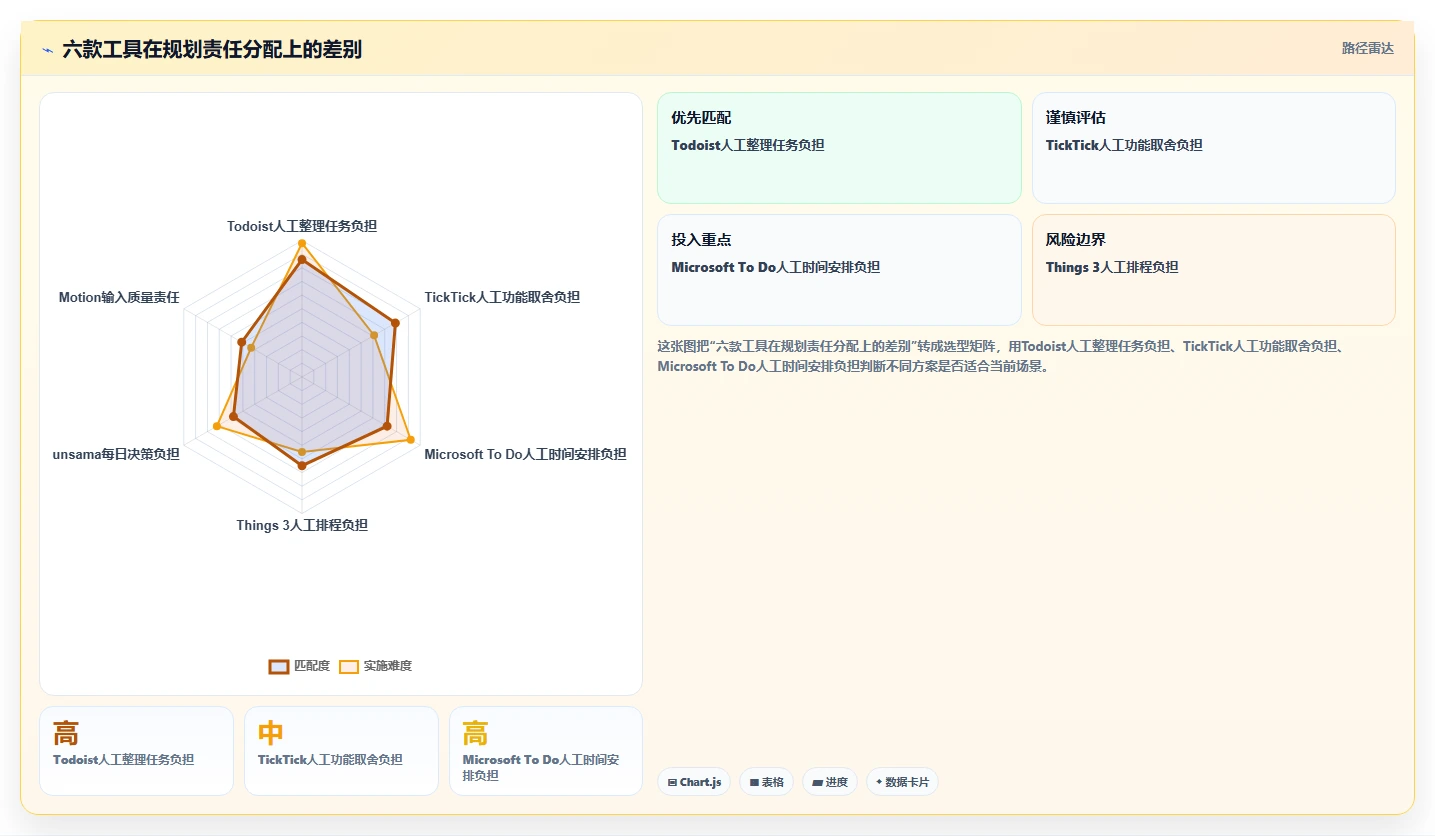Click Todoist人工整理任务负担 text in 优先匹配 card
Screen dimensions: 1435x836
[748, 145]
